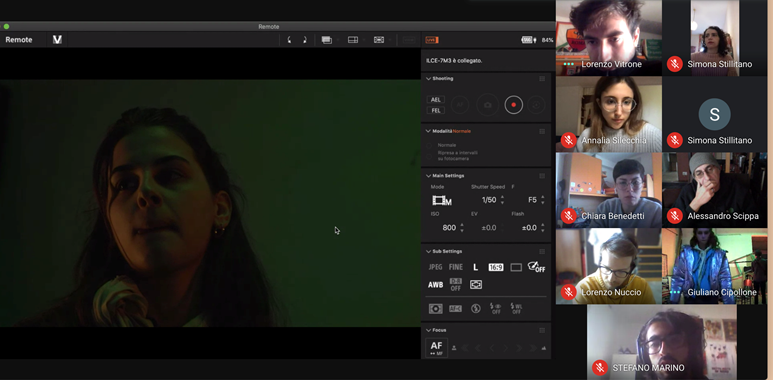Click the creative style OFF icon
This screenshot has height=380, width=773.
(536, 267)
